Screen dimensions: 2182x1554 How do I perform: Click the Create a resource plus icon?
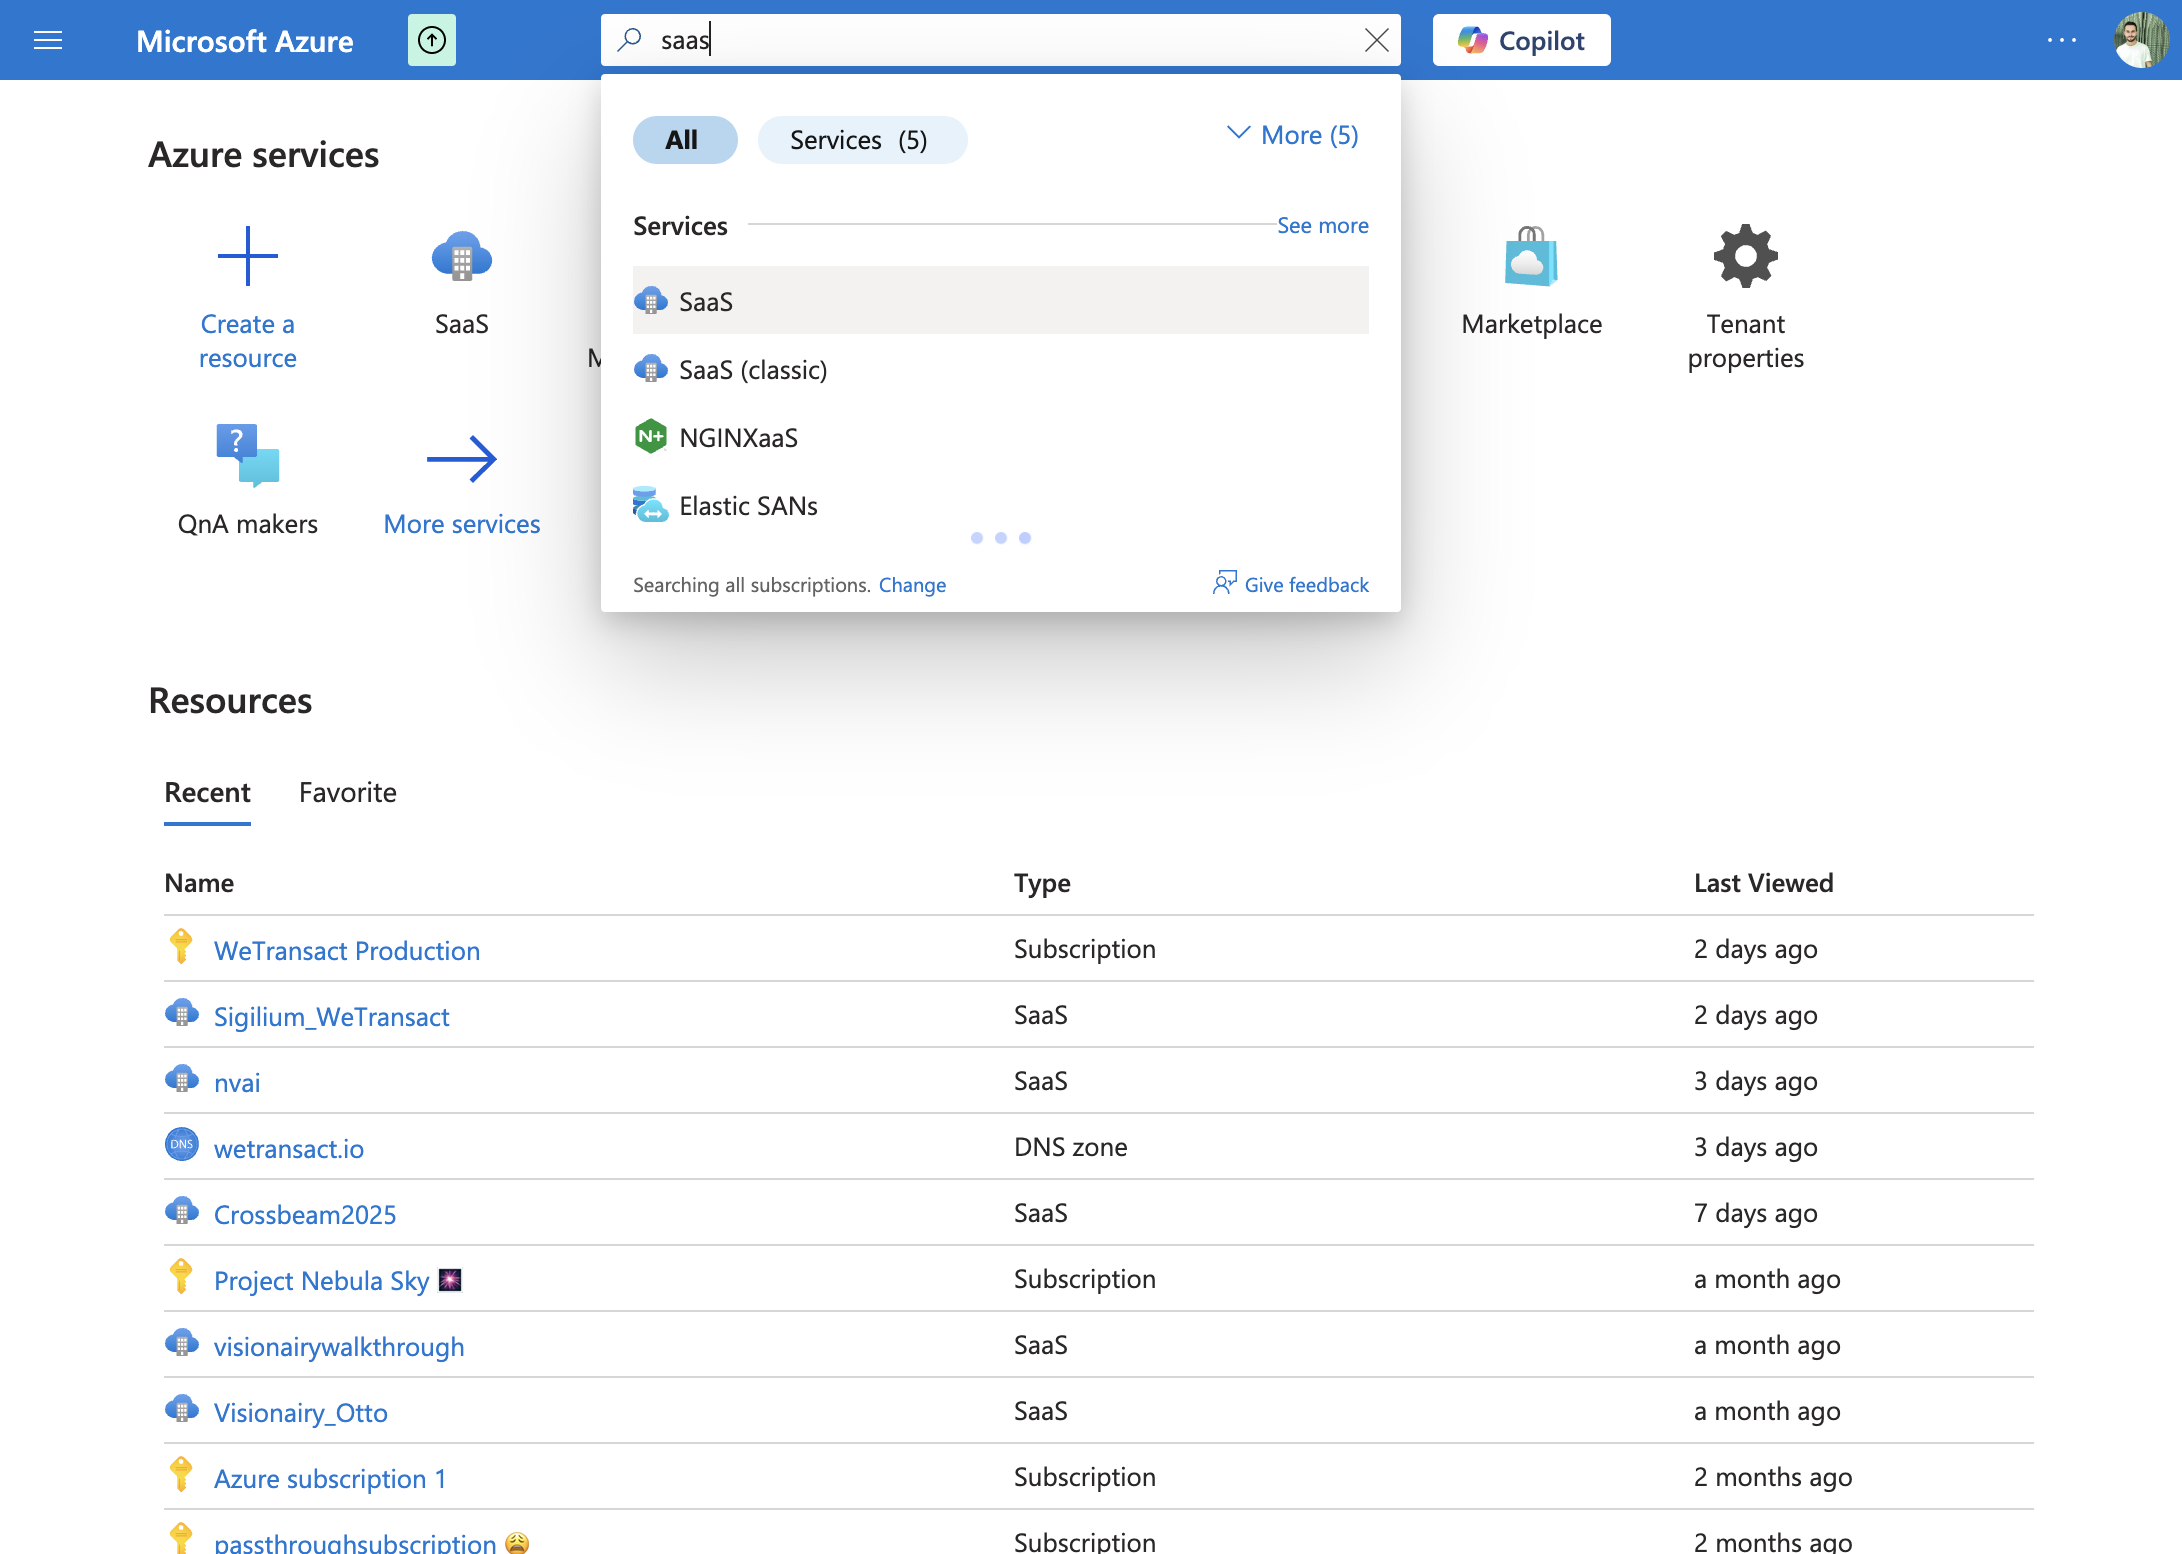coord(248,256)
